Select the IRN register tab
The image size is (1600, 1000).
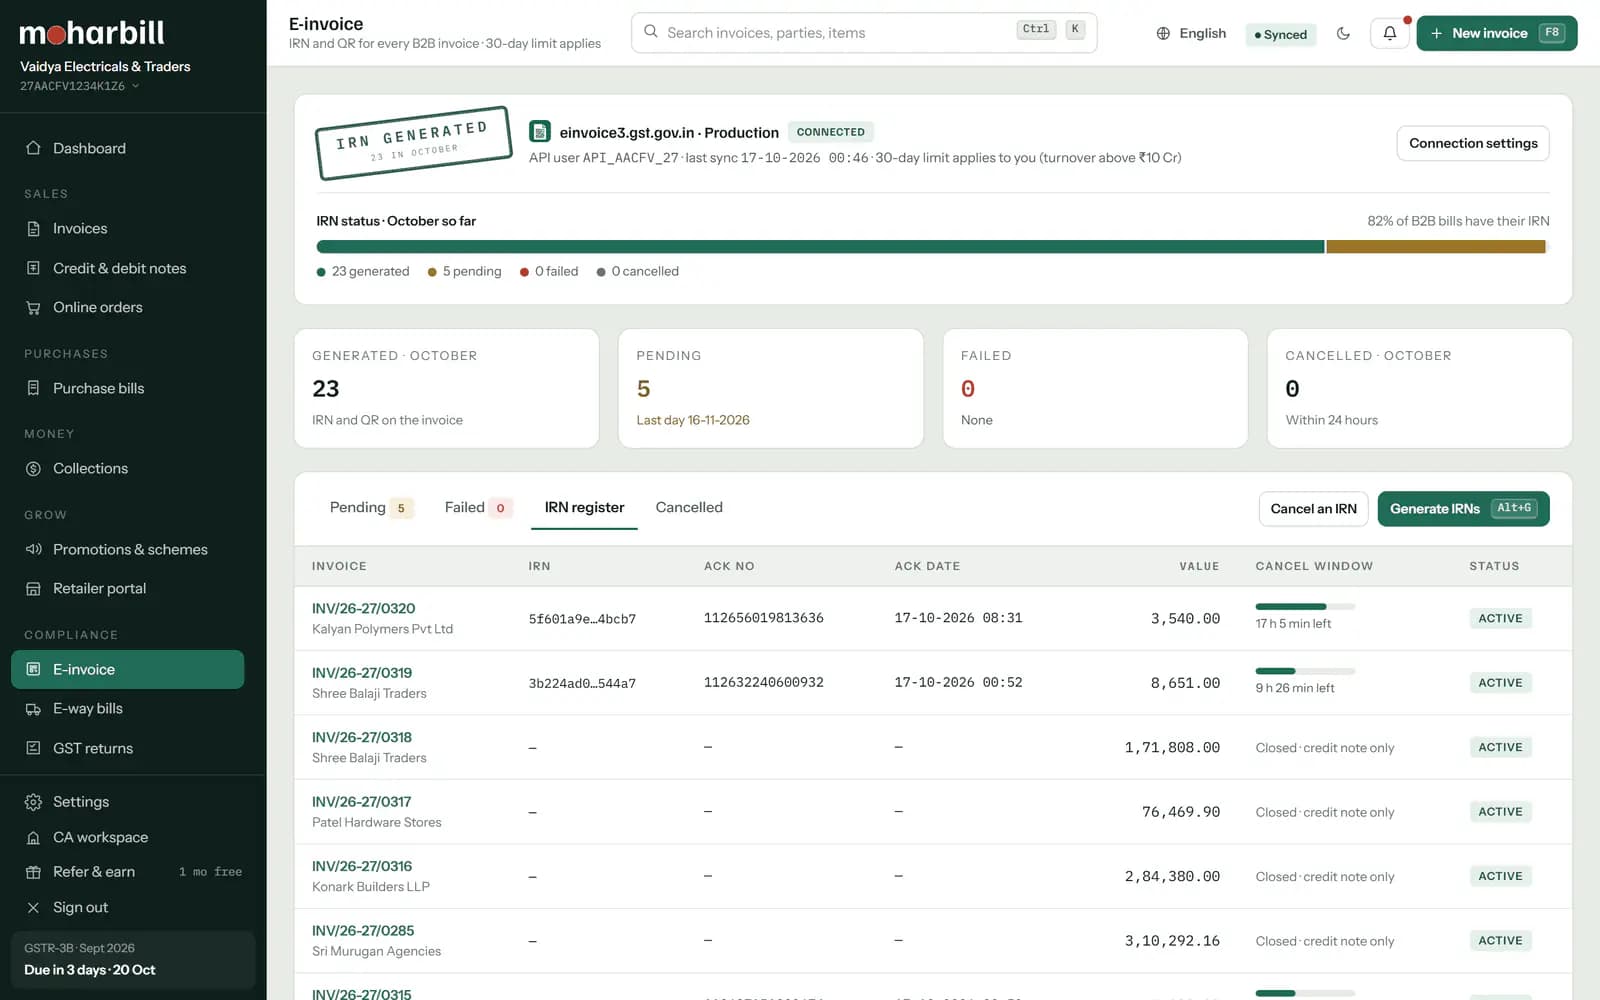coord(584,508)
